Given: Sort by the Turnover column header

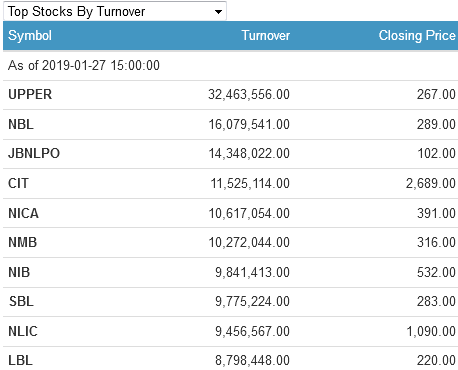Looking at the screenshot, I should (x=265, y=36).
